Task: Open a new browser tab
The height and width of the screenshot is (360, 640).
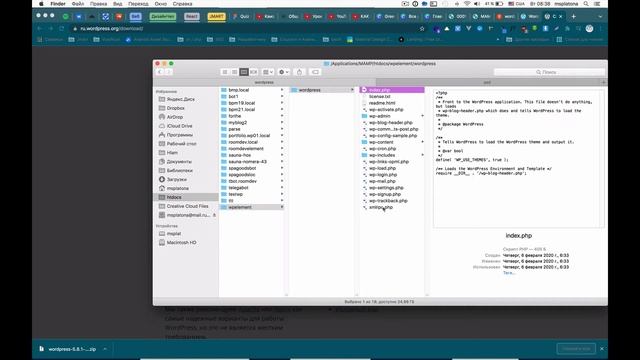Action: click(573, 16)
